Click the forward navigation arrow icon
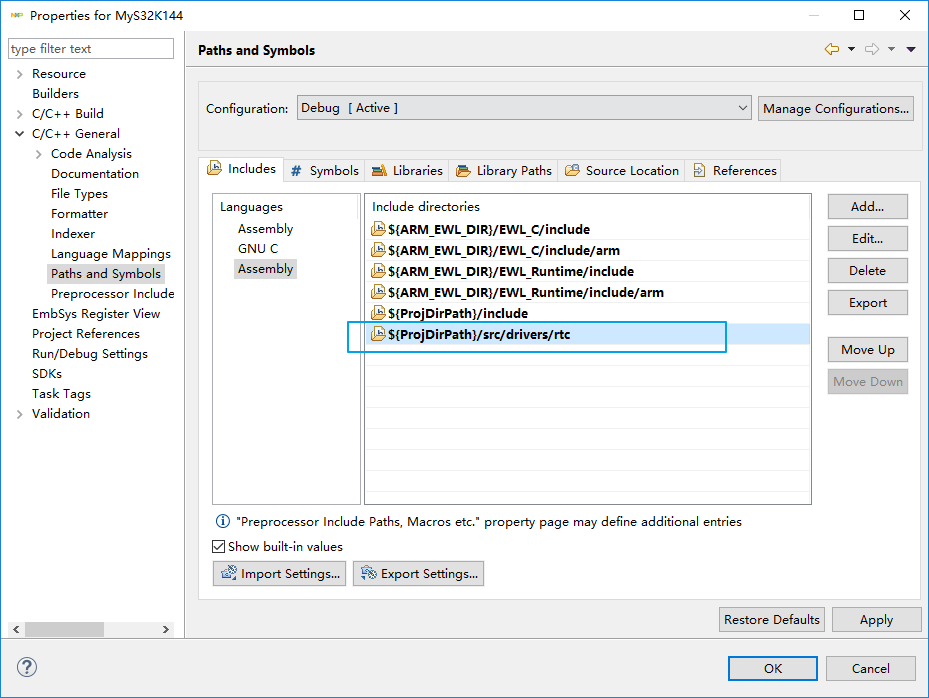The image size is (929, 698). click(871, 49)
